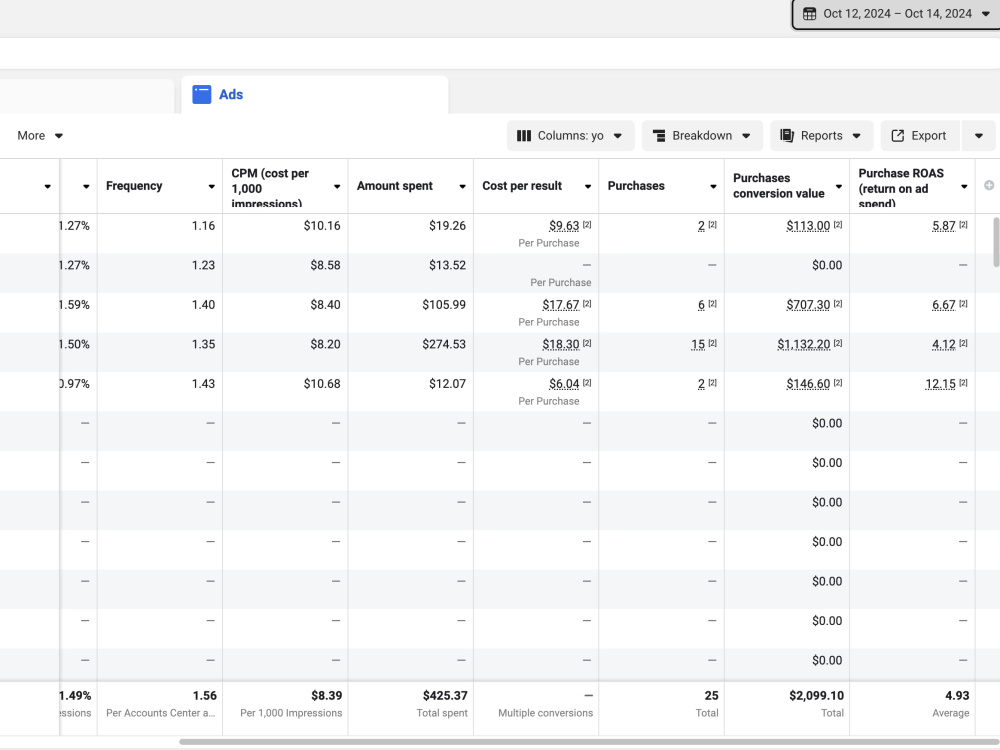The height and width of the screenshot is (750, 1000).
Task: Click the $113.00 conversion value
Action: (x=808, y=226)
